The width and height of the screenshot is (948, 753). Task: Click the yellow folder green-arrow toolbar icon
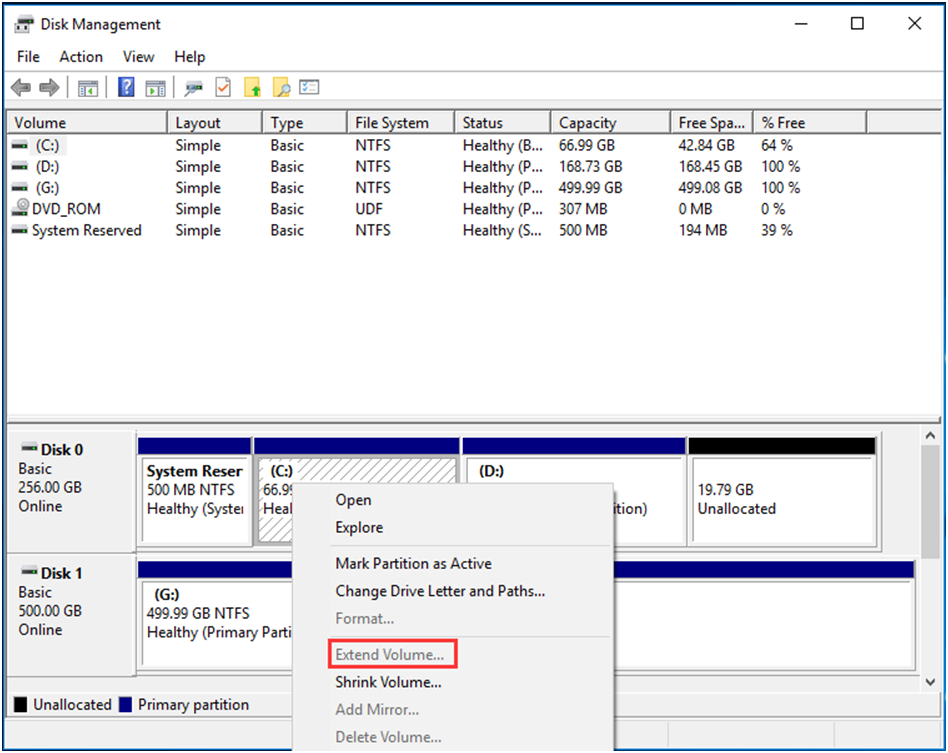(252, 88)
